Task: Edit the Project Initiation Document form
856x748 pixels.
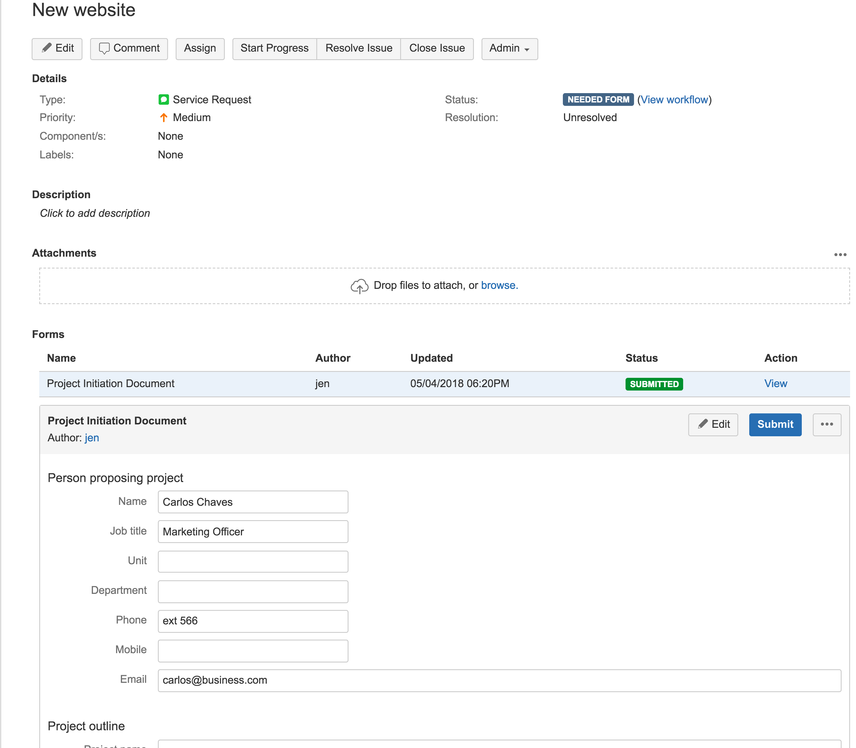Action: tap(713, 425)
